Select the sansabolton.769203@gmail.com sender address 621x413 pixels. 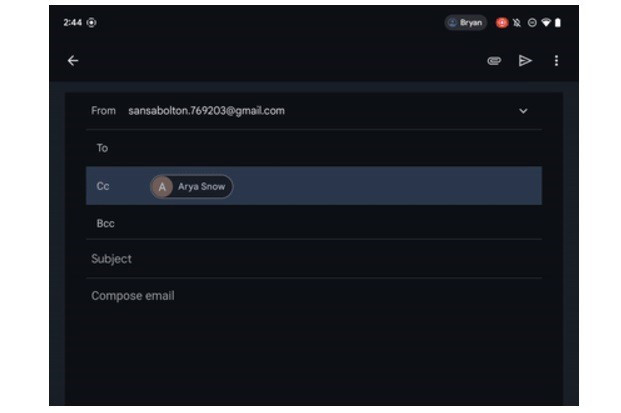click(206, 111)
